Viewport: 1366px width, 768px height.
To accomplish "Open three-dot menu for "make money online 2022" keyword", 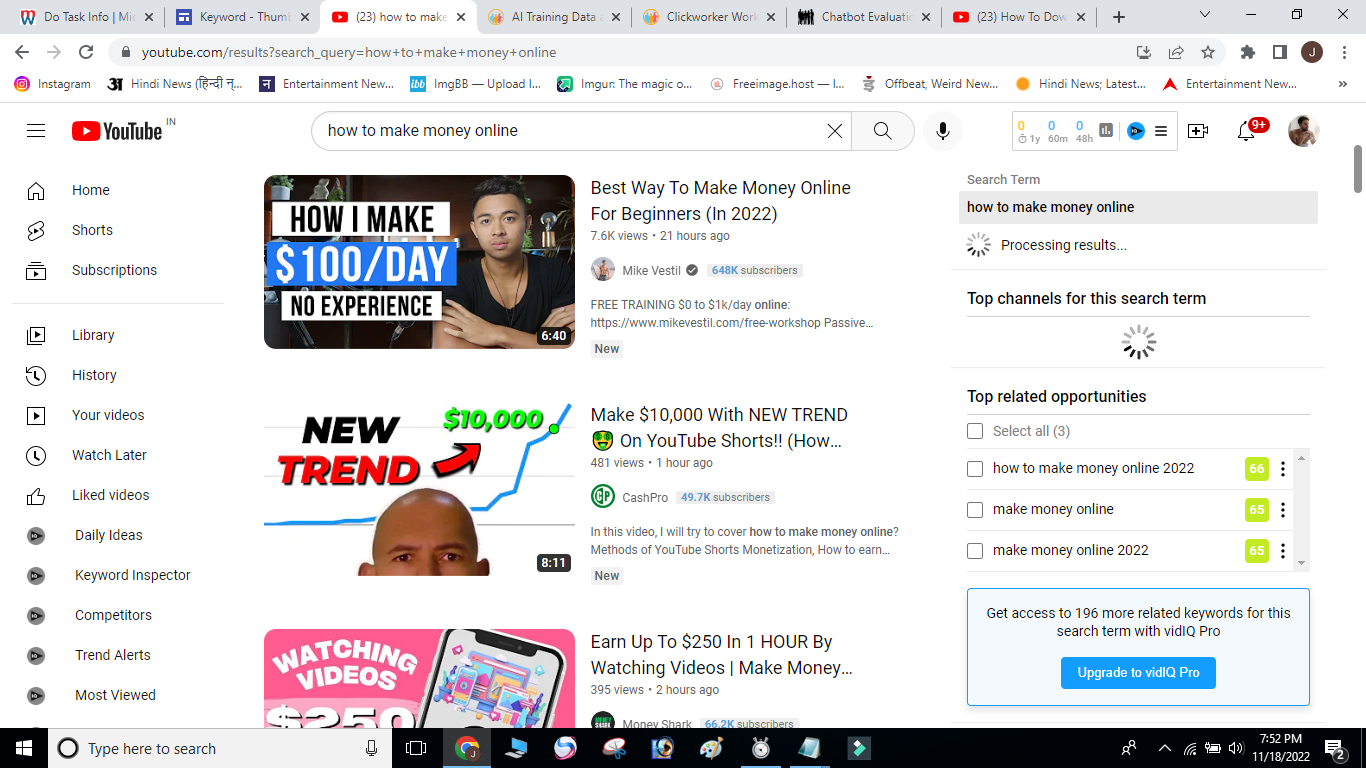I will [1283, 550].
